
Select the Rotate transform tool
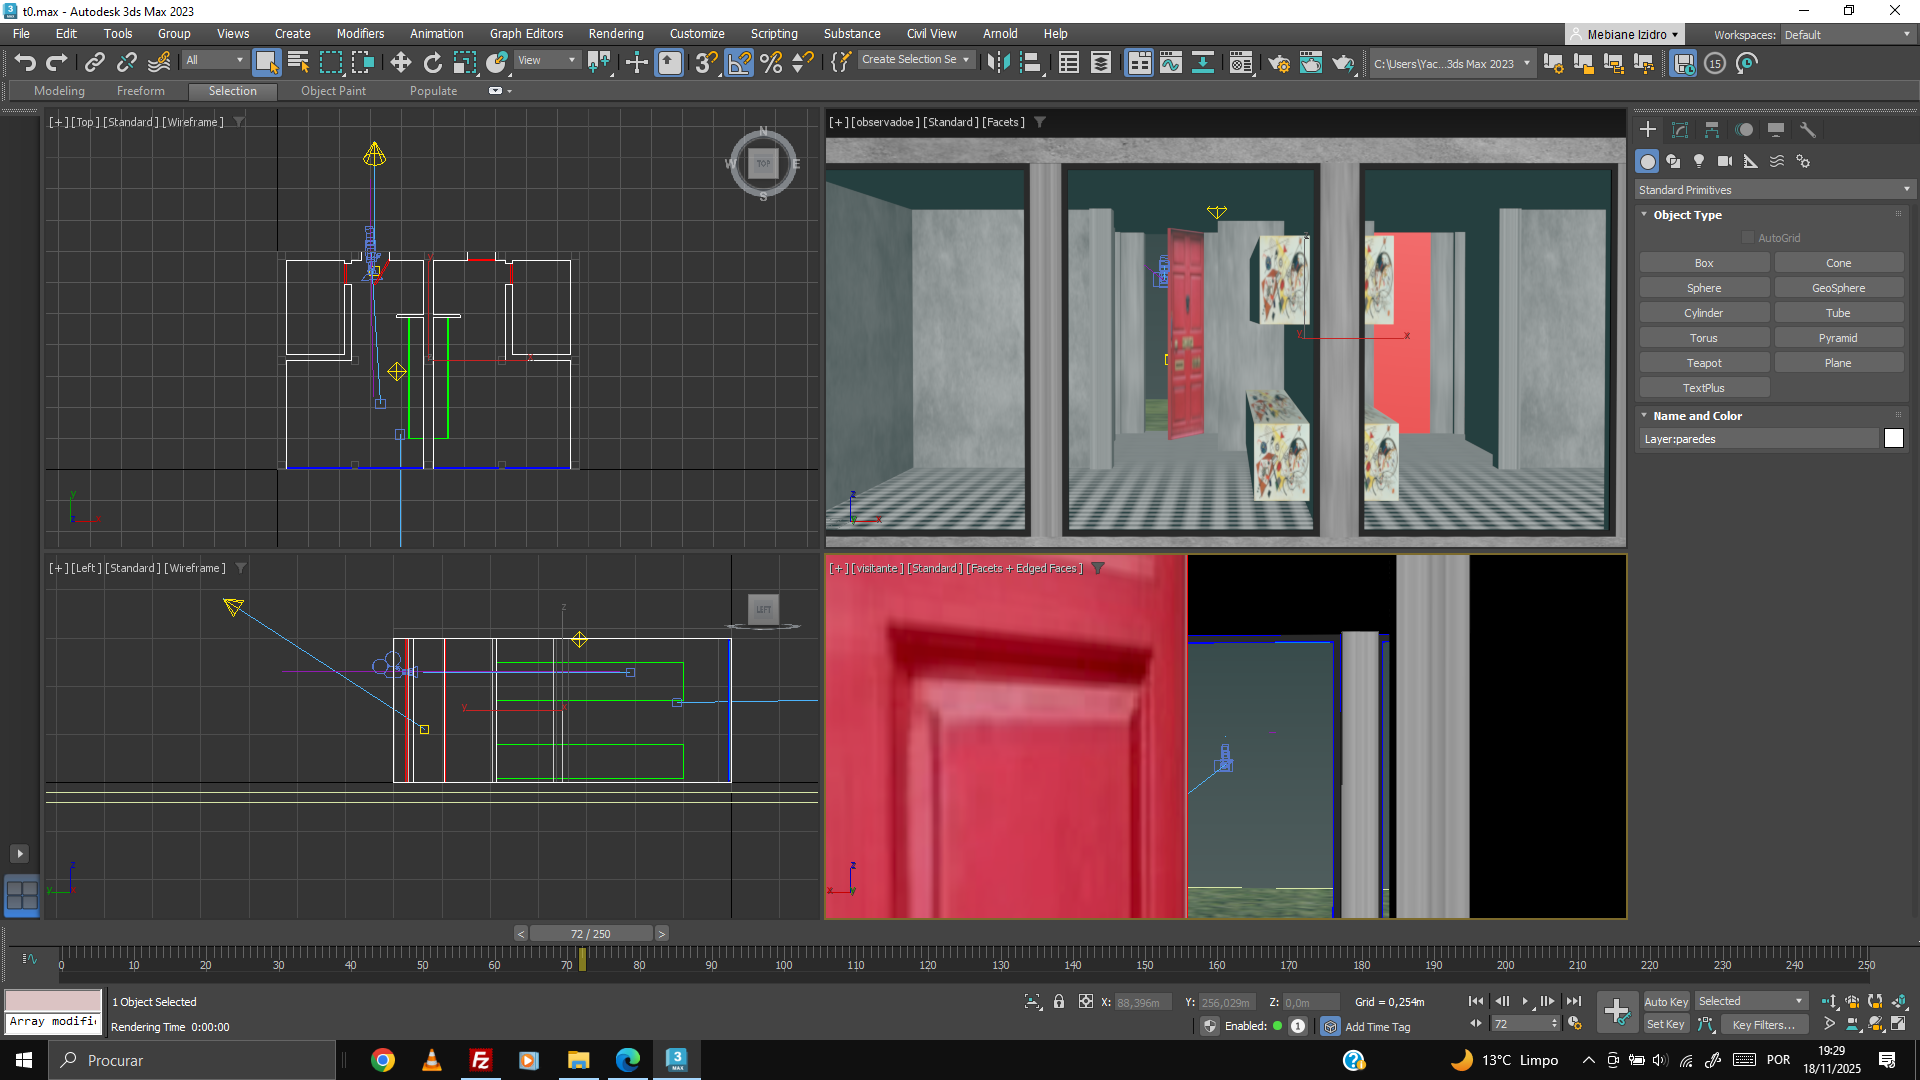[432, 63]
